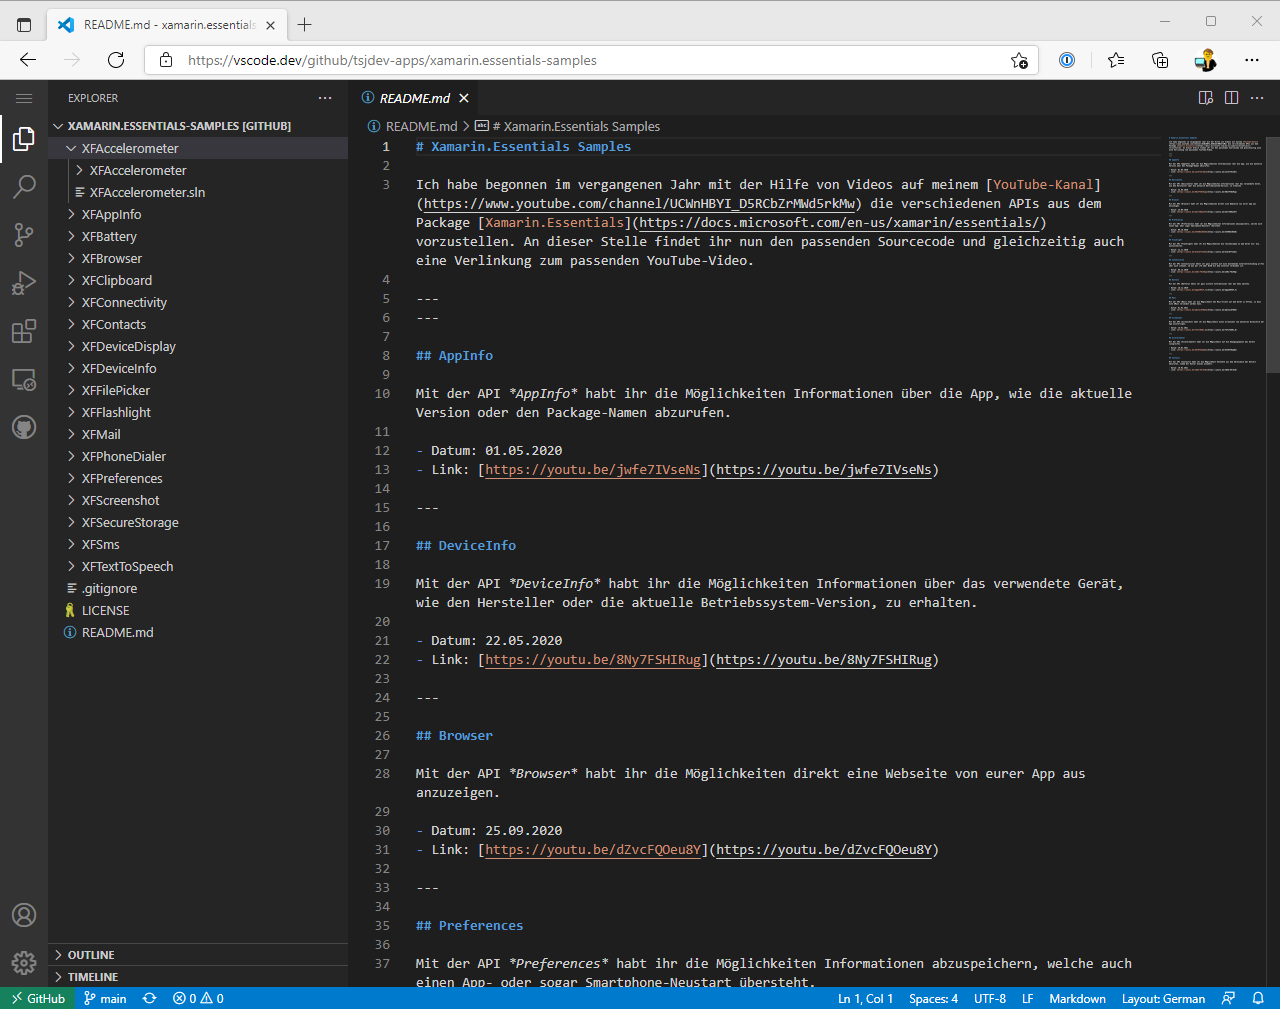Click the main branch status button
Image resolution: width=1280 pixels, height=1009 pixels.
coord(105,998)
